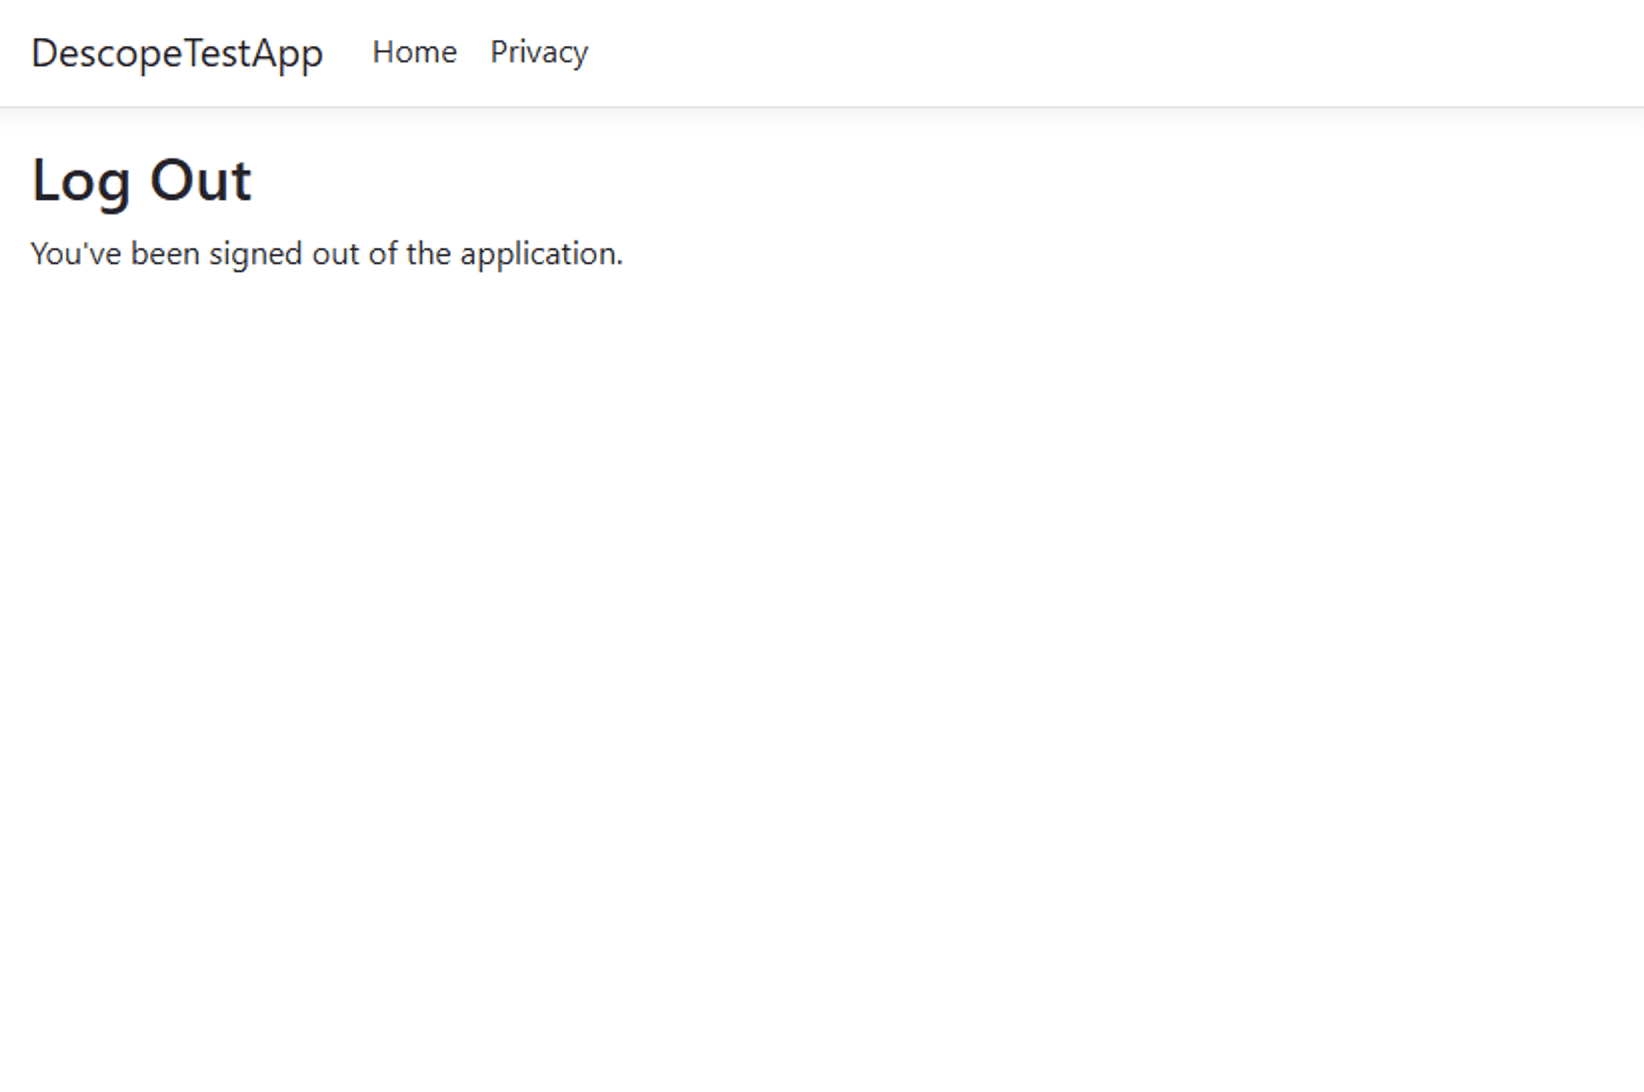Go to Privacy from the top navigation
The width and height of the screenshot is (1644, 1092).
[538, 53]
